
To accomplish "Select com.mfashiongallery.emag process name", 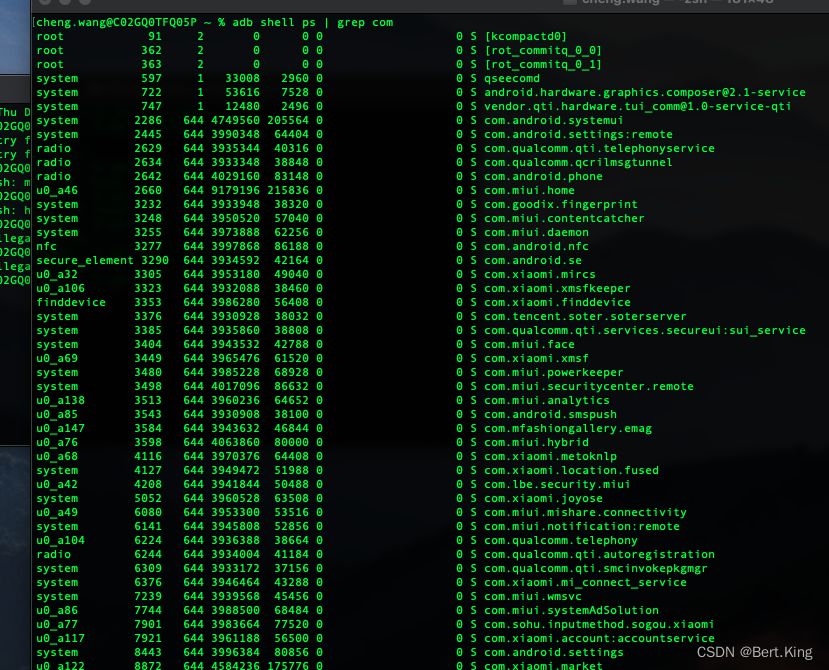I will tap(568, 429).
